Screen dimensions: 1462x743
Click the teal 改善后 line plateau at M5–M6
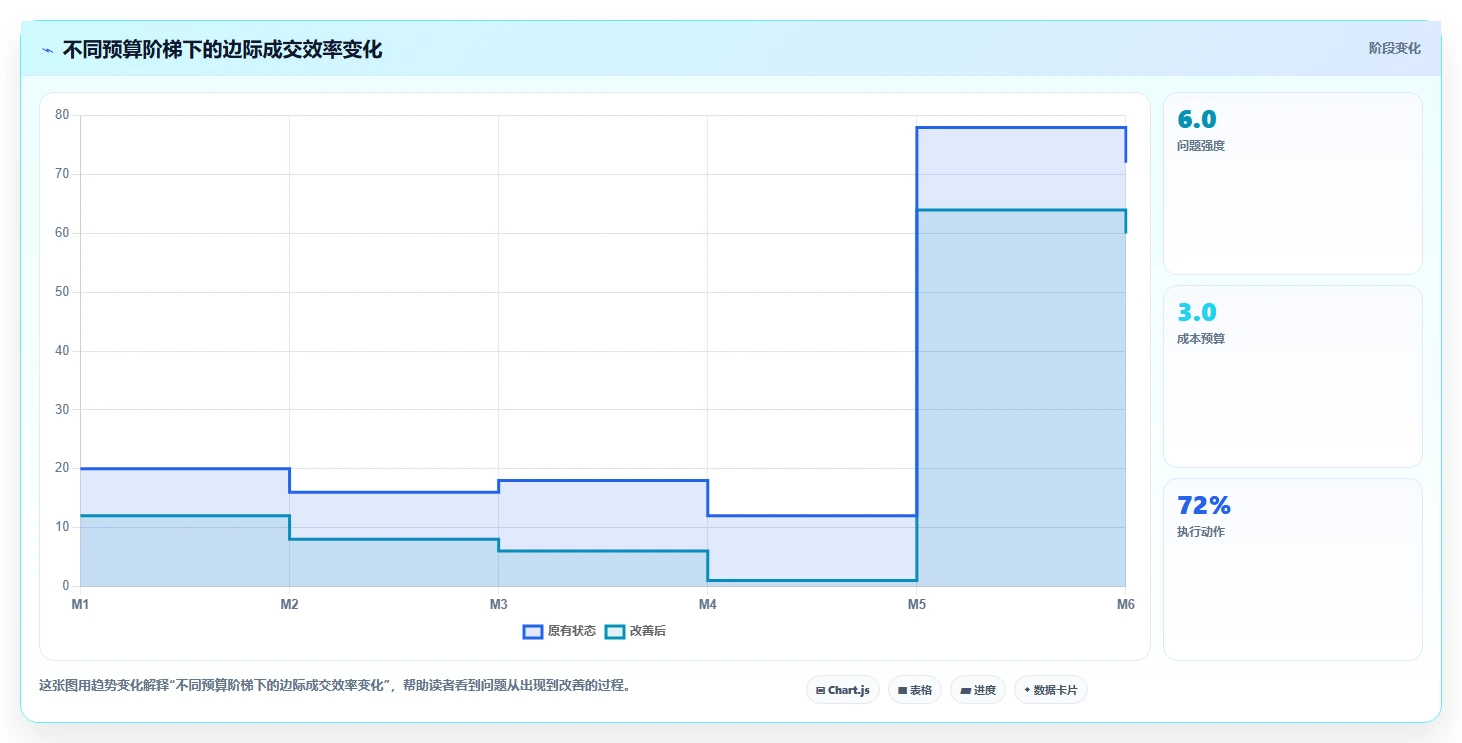click(x=1021, y=210)
